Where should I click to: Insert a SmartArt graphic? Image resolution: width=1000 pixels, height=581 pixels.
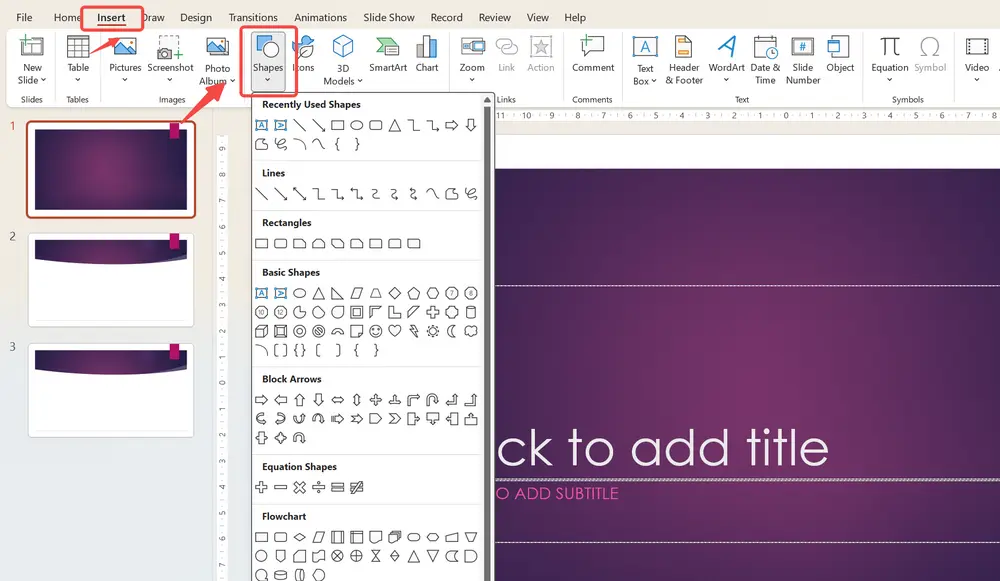(388, 55)
